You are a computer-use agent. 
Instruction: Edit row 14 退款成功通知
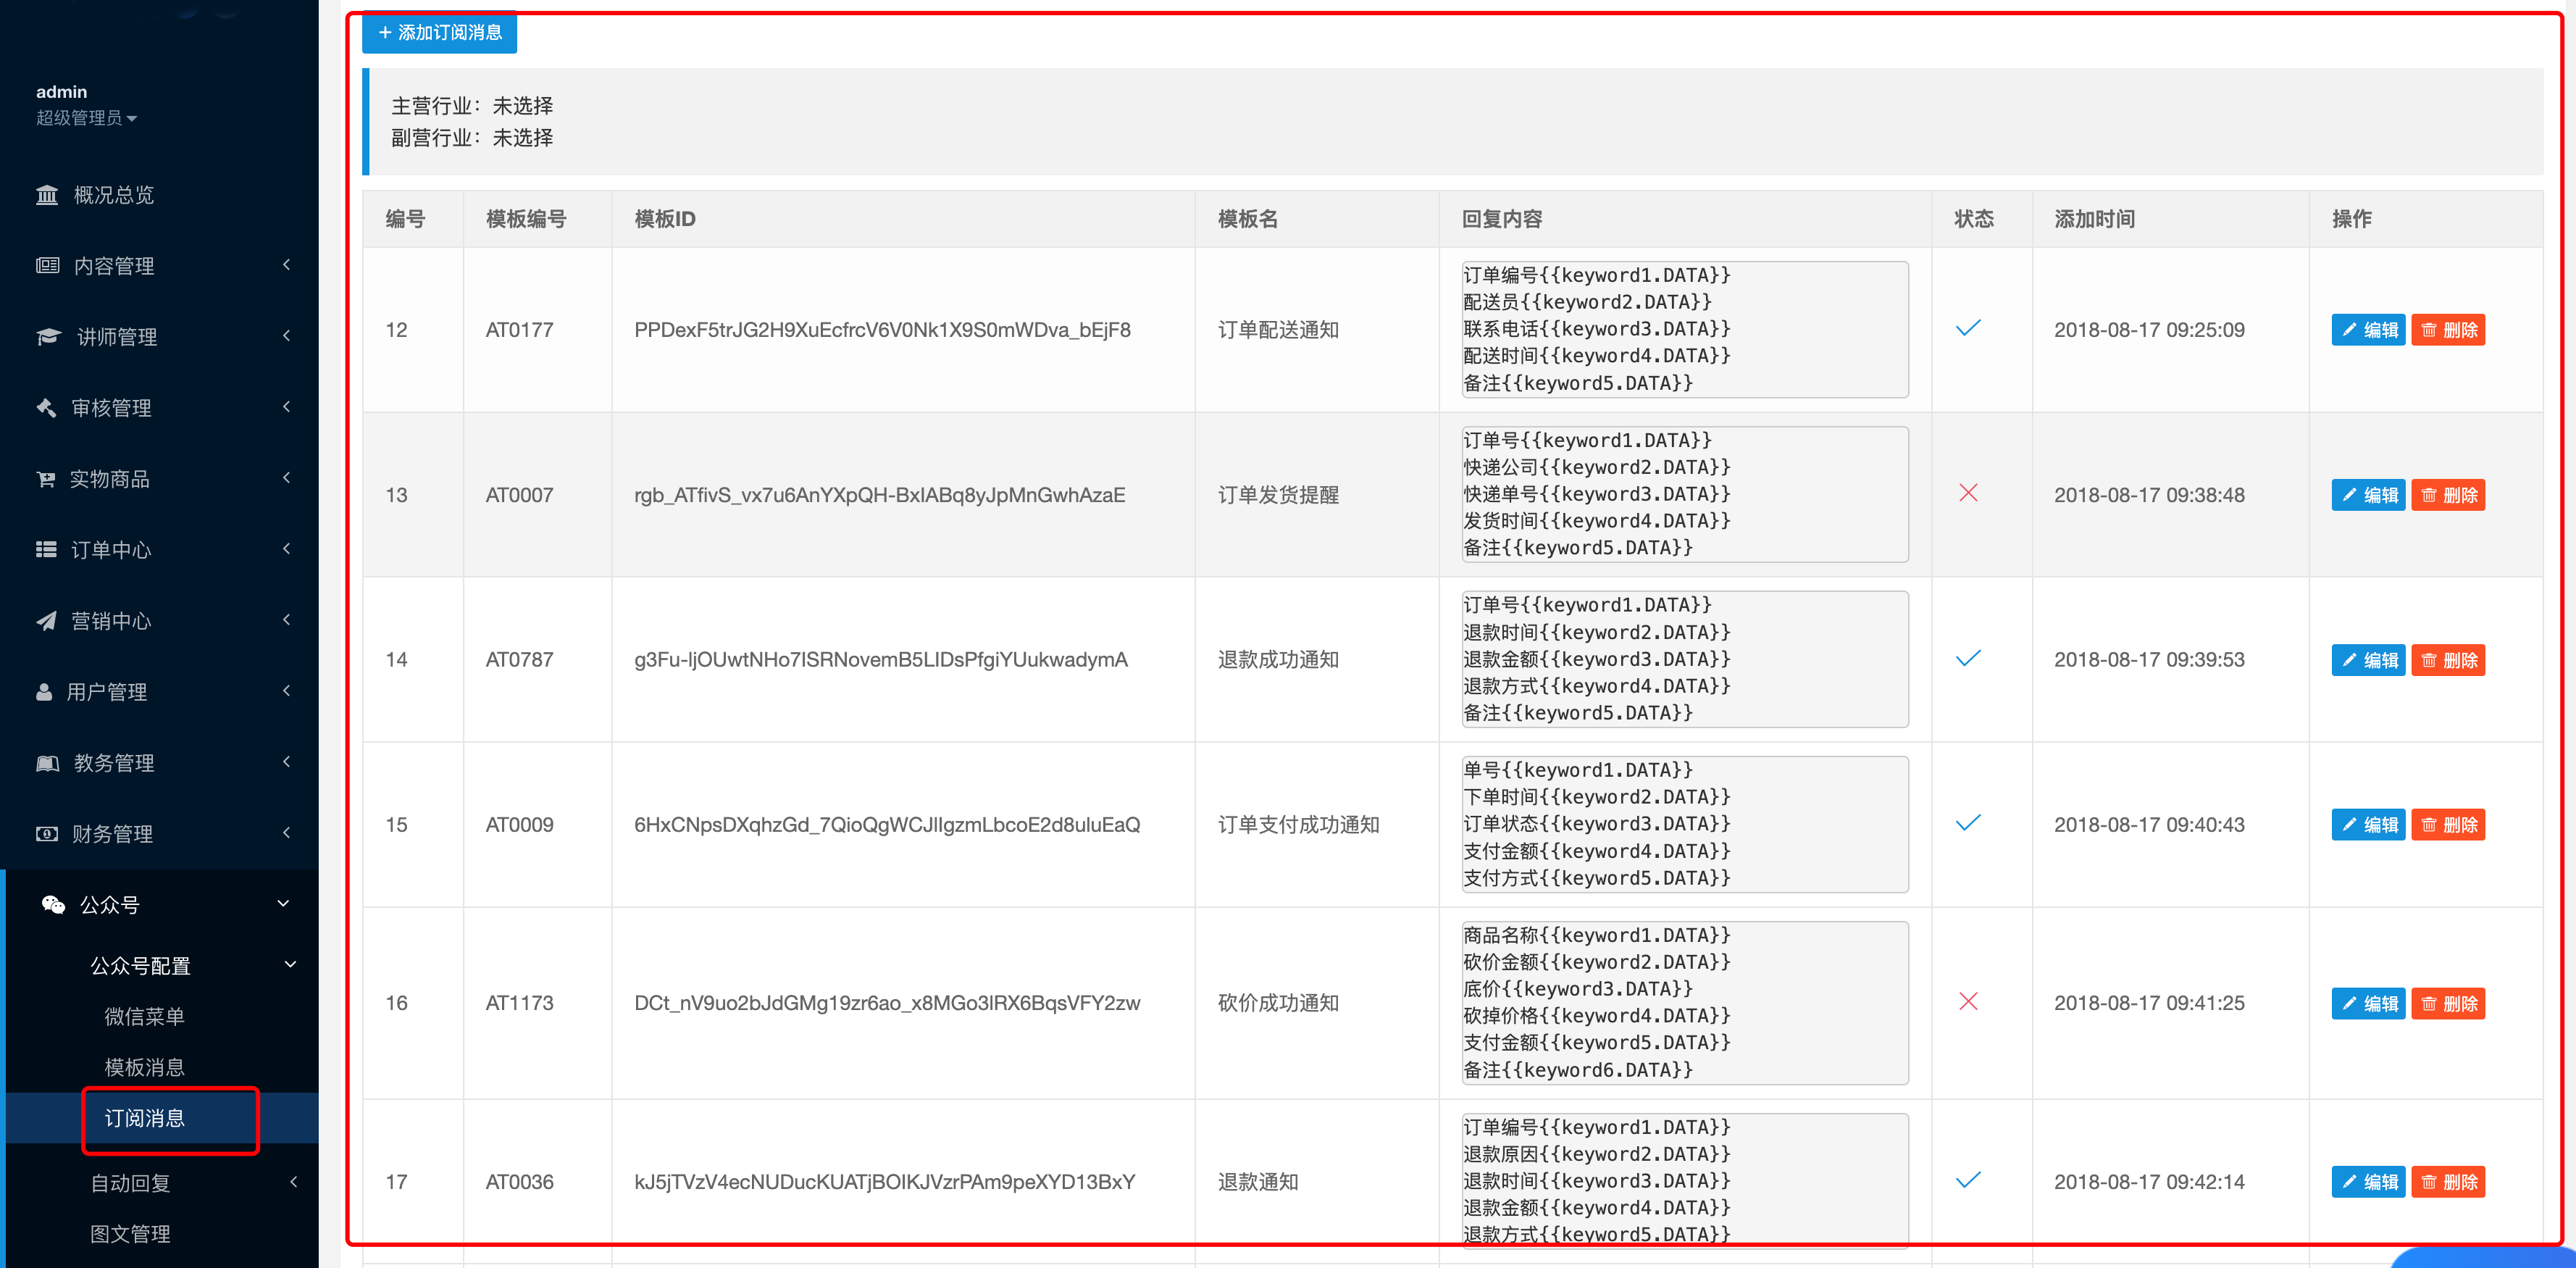coord(2368,659)
